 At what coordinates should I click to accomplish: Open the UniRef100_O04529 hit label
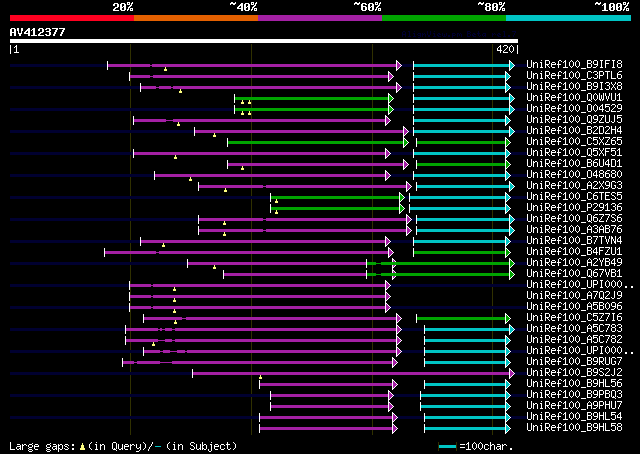[x=574, y=109]
